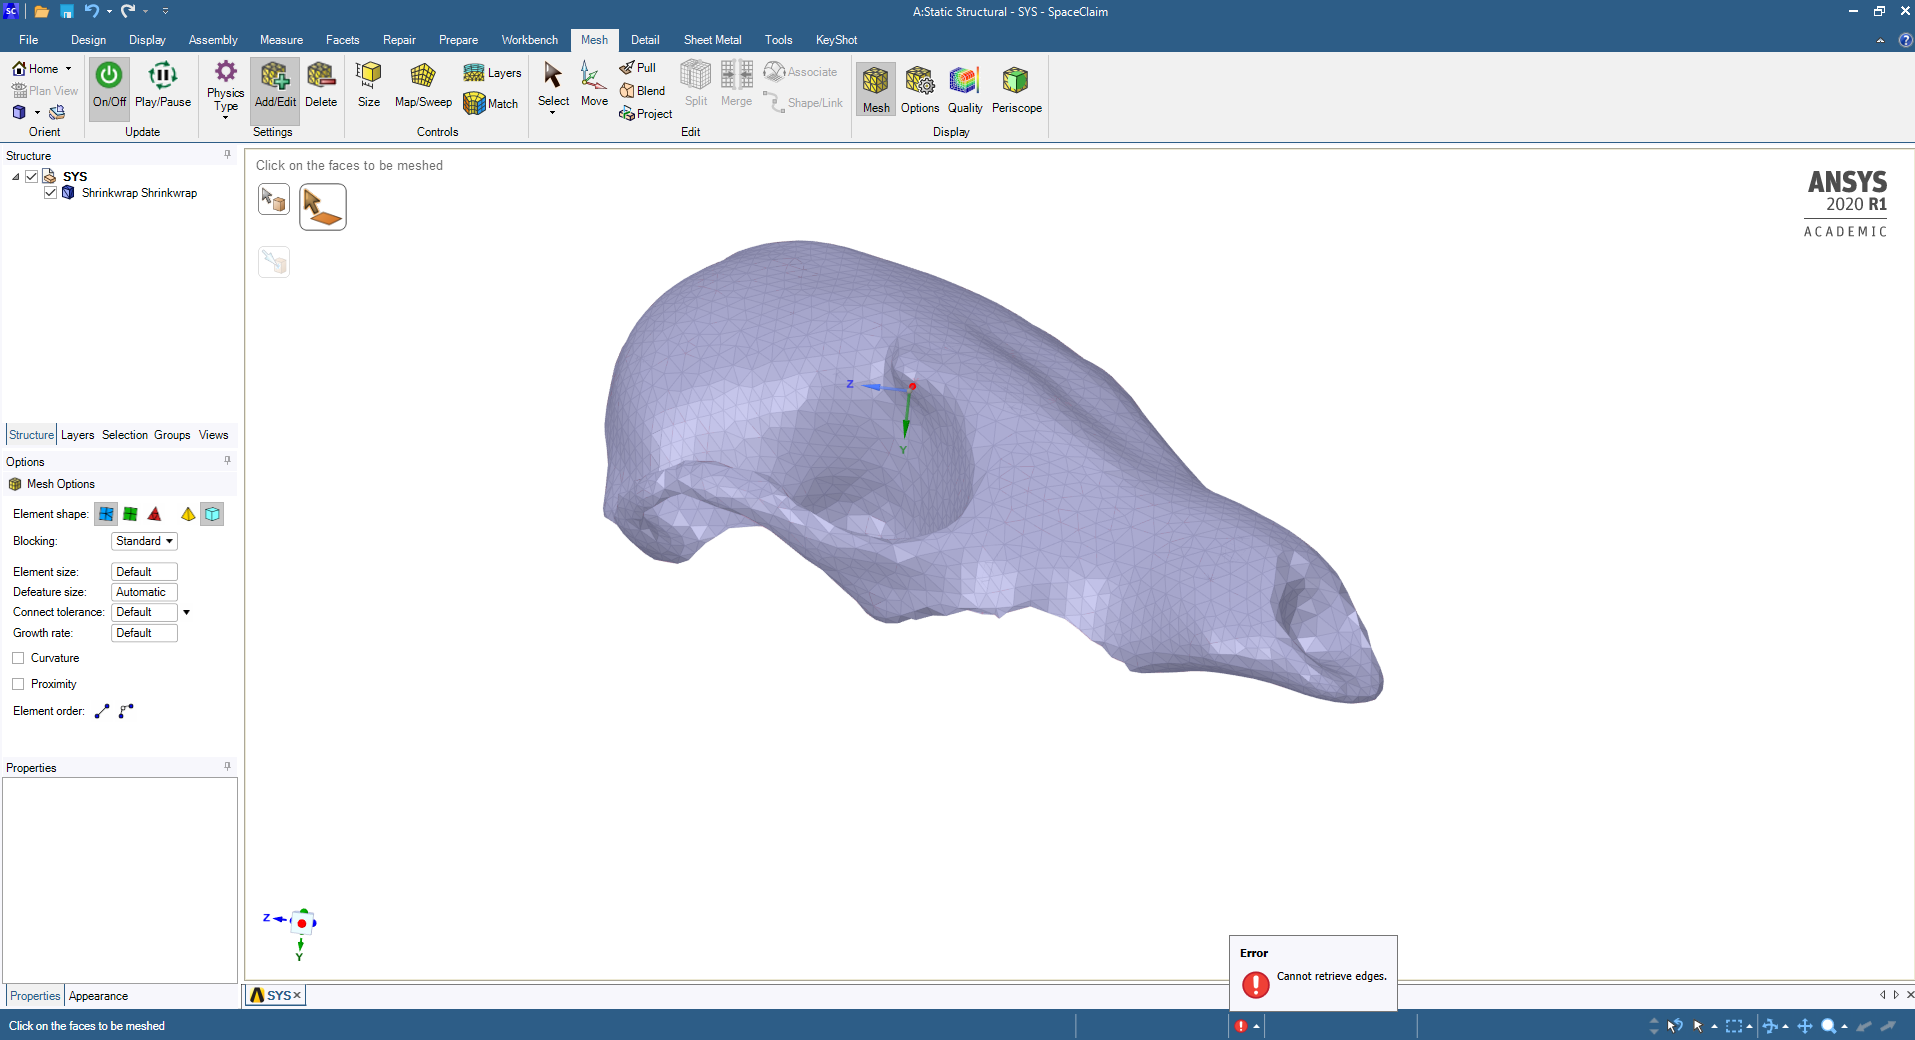Image resolution: width=1915 pixels, height=1040 pixels.
Task: Open the Map/Sweep mesh control
Action: [422, 87]
